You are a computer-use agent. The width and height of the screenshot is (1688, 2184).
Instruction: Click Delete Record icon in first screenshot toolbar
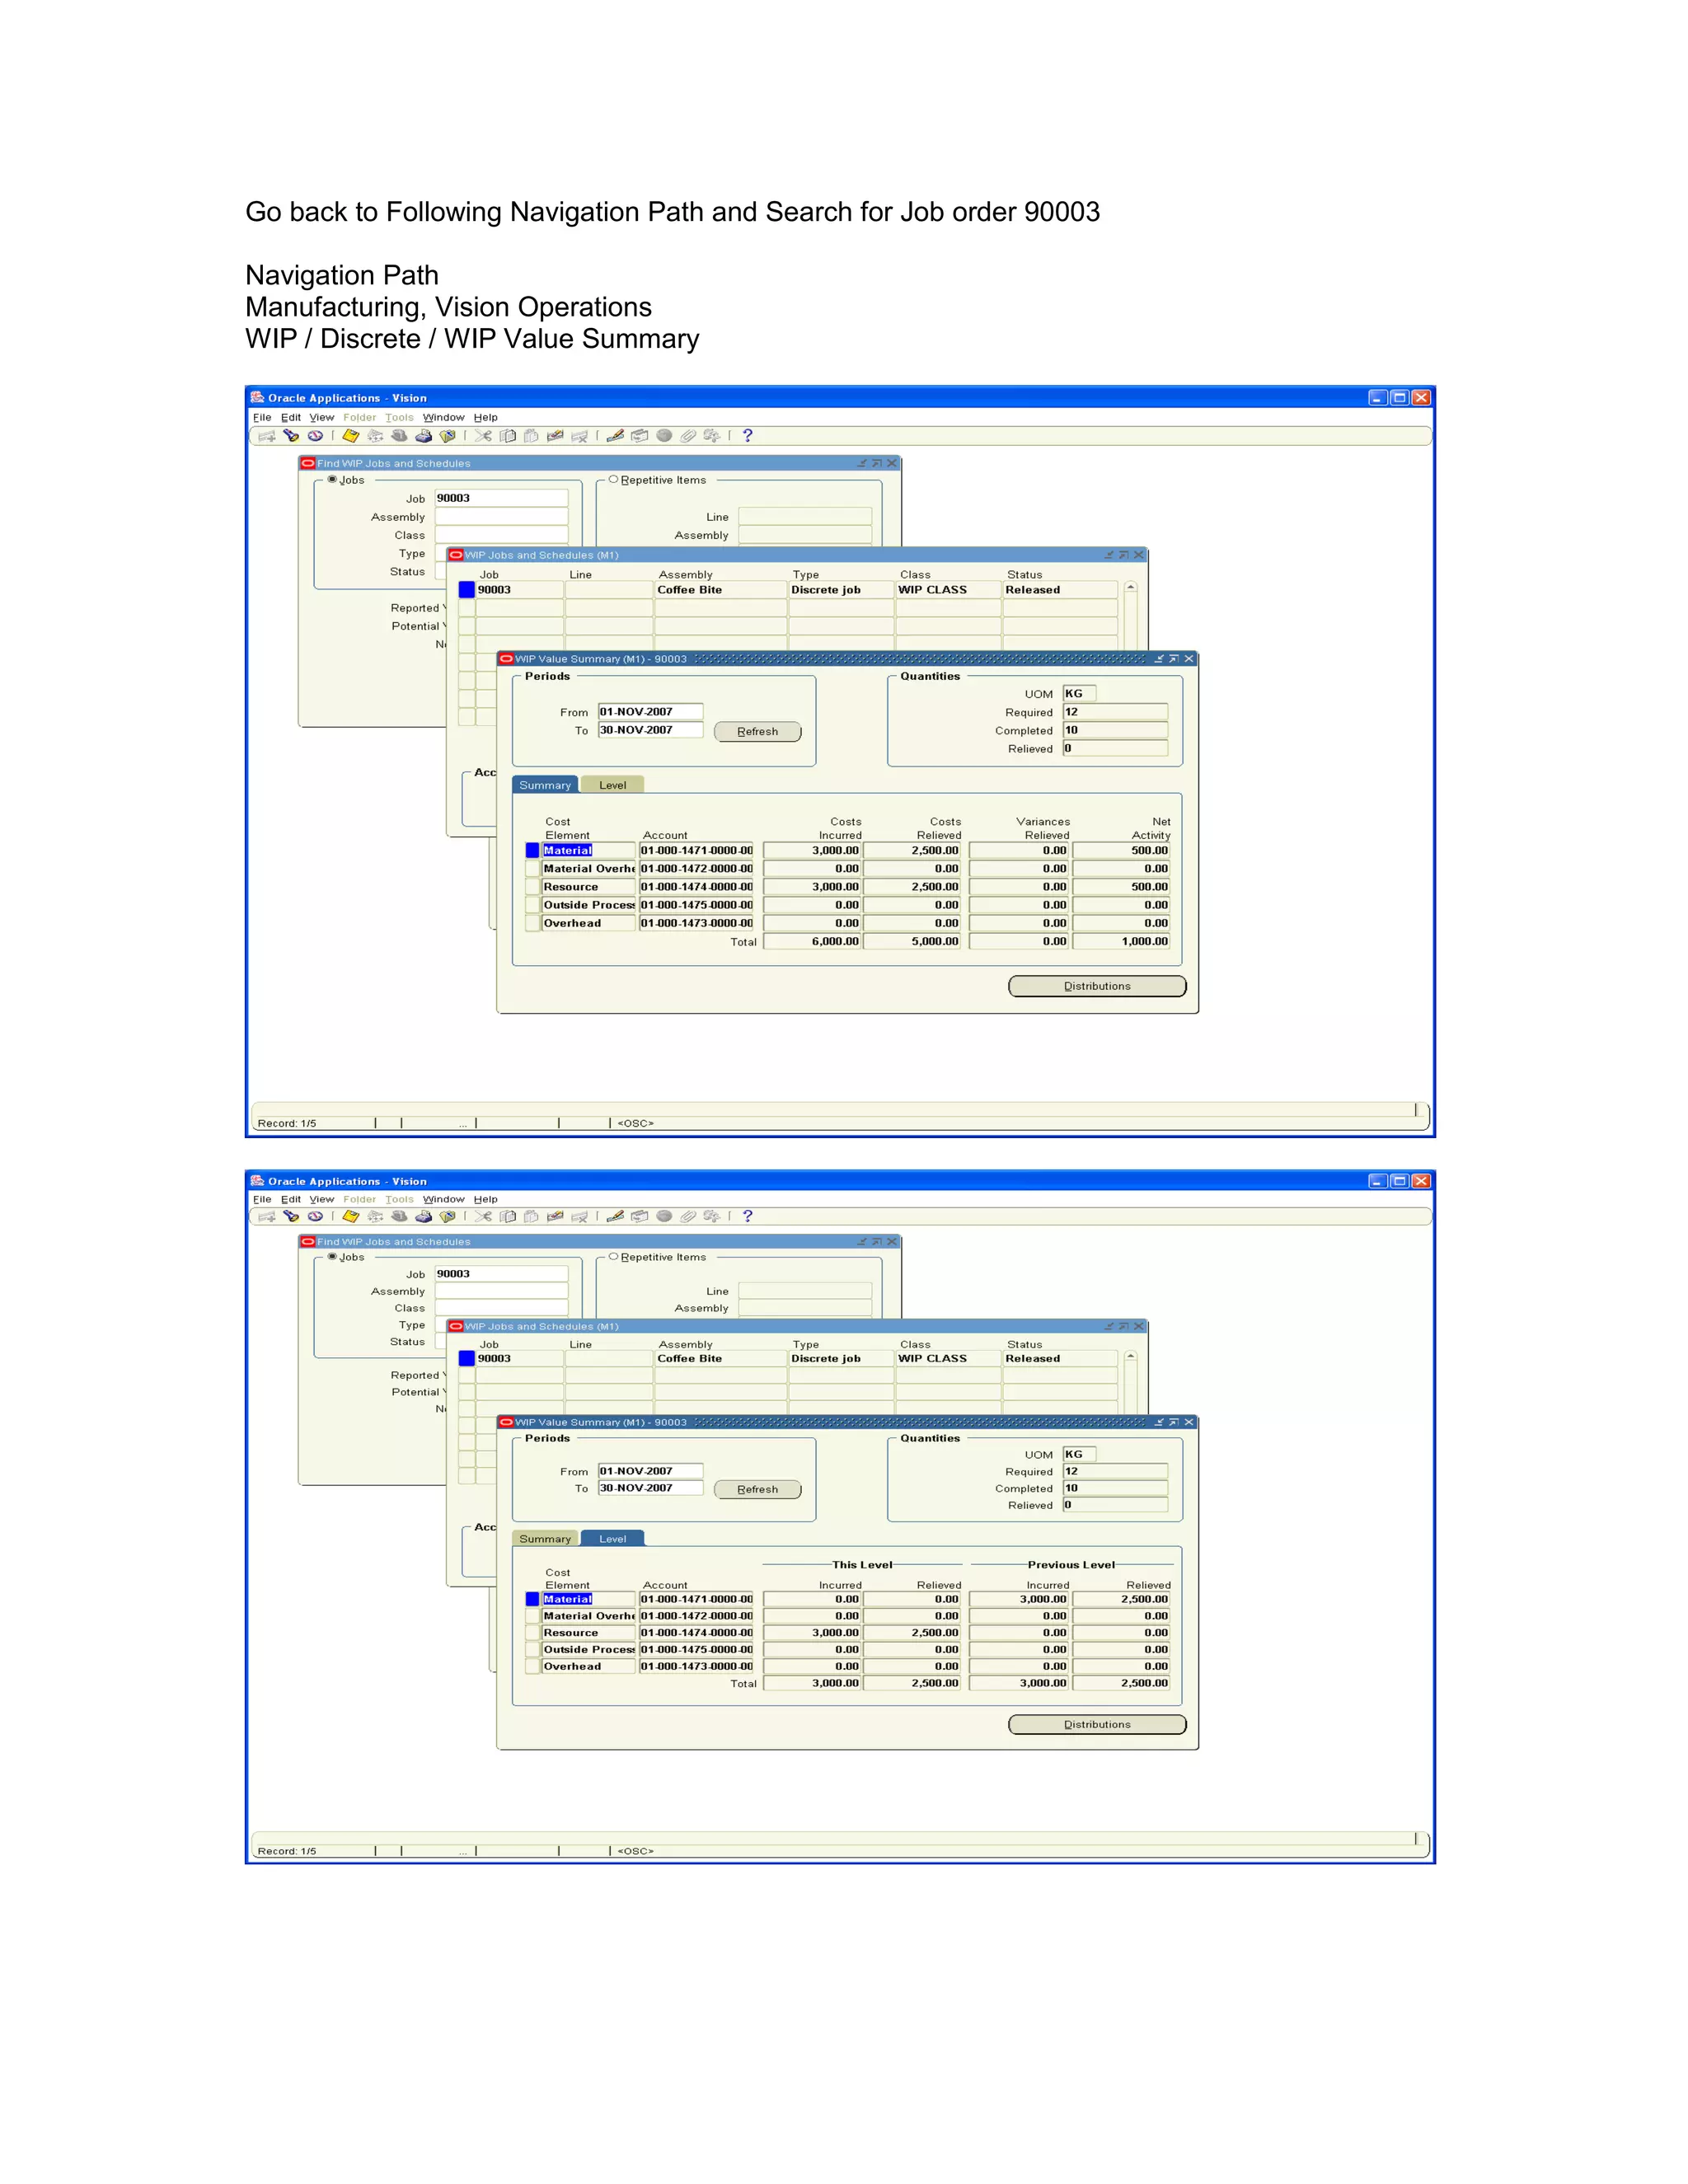[579, 436]
